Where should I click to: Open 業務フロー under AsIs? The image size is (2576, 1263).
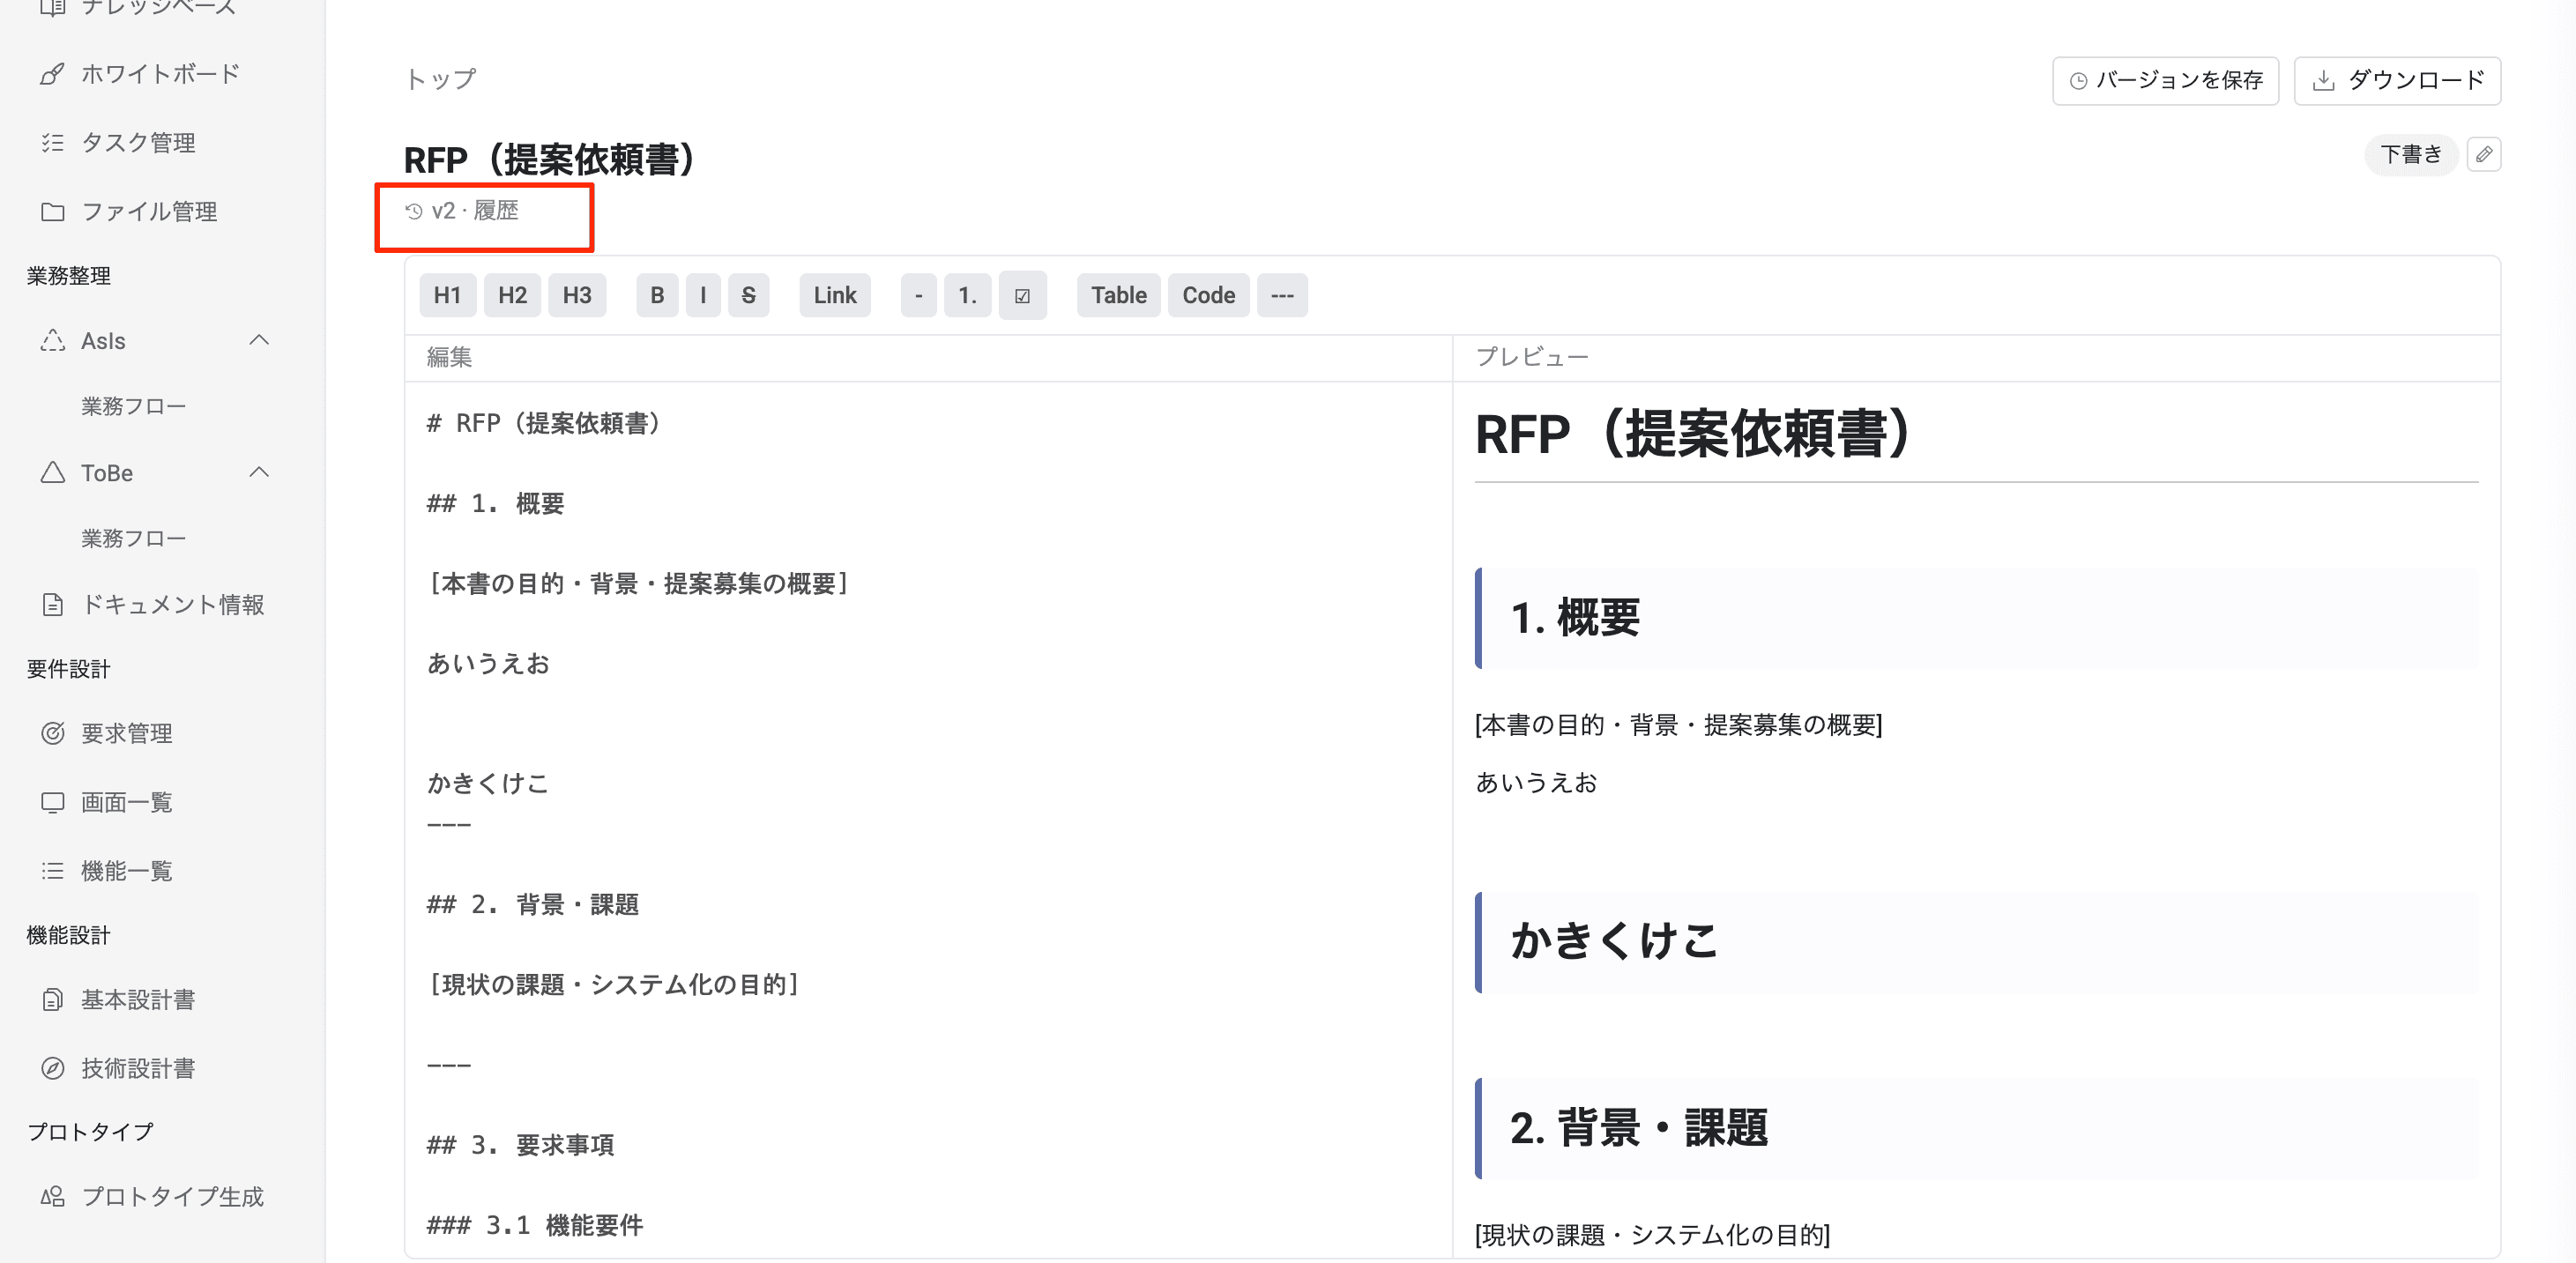134,406
